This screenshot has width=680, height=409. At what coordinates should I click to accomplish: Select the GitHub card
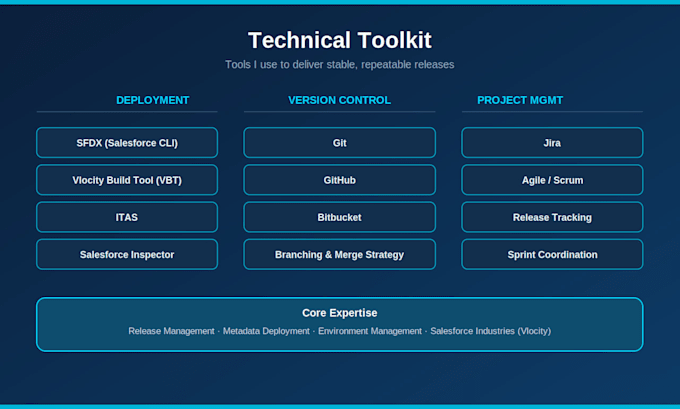pyautogui.click(x=340, y=180)
